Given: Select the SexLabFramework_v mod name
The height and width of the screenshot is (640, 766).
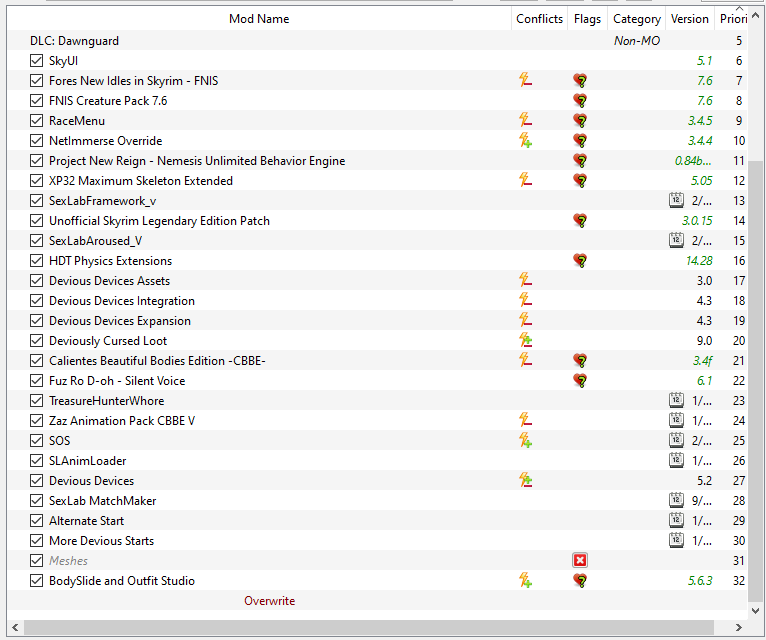Looking at the screenshot, I should tap(102, 201).
